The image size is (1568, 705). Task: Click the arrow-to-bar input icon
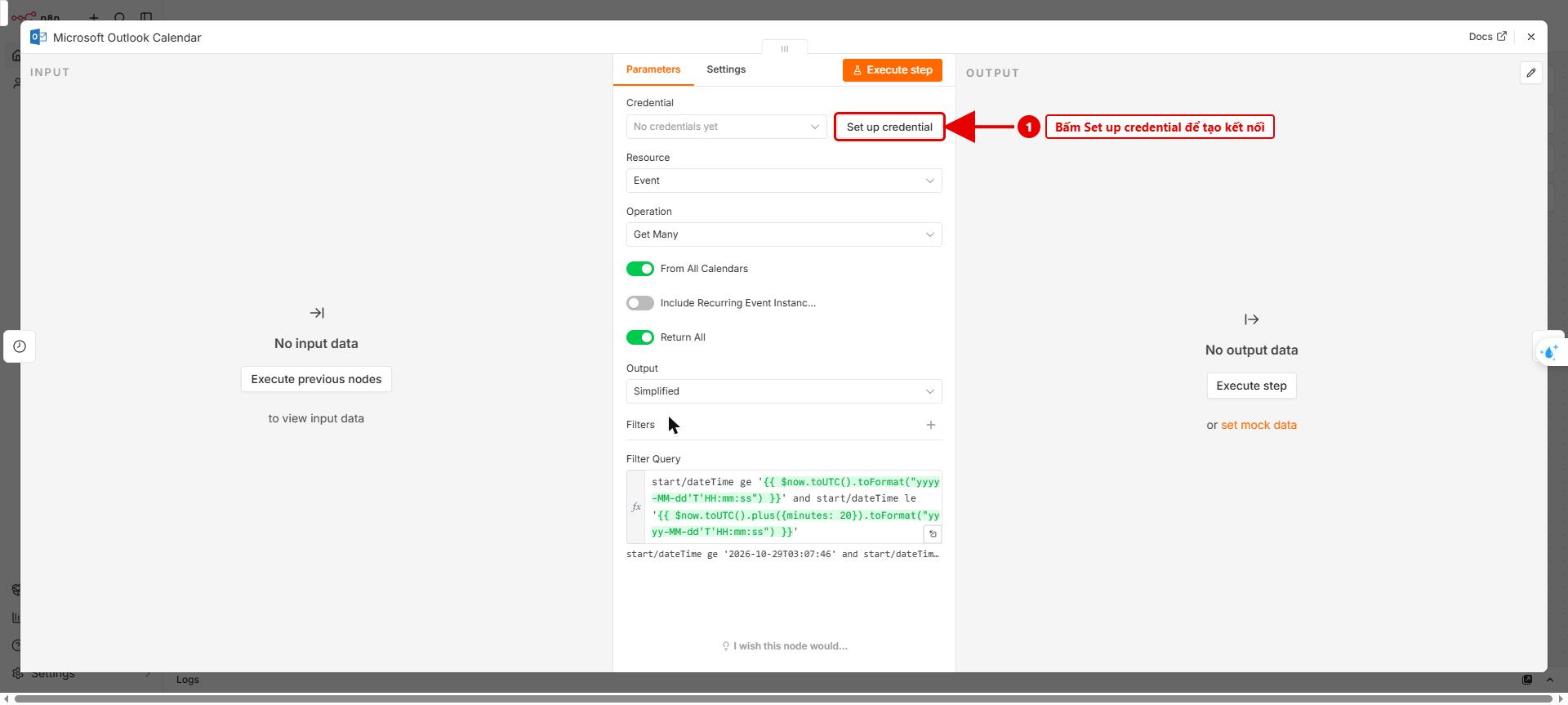(316, 313)
